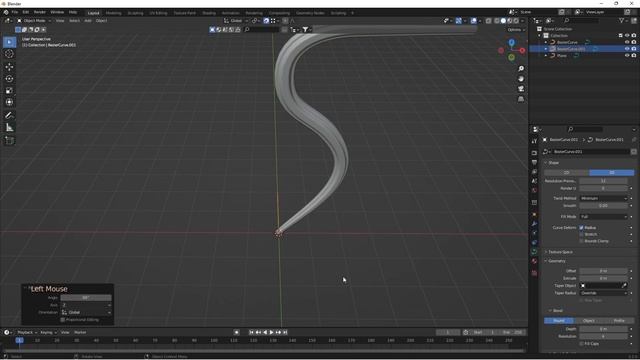Collapse the Geometry panel
Image resolution: width=640 pixels, height=360 pixels.
(x=556, y=261)
